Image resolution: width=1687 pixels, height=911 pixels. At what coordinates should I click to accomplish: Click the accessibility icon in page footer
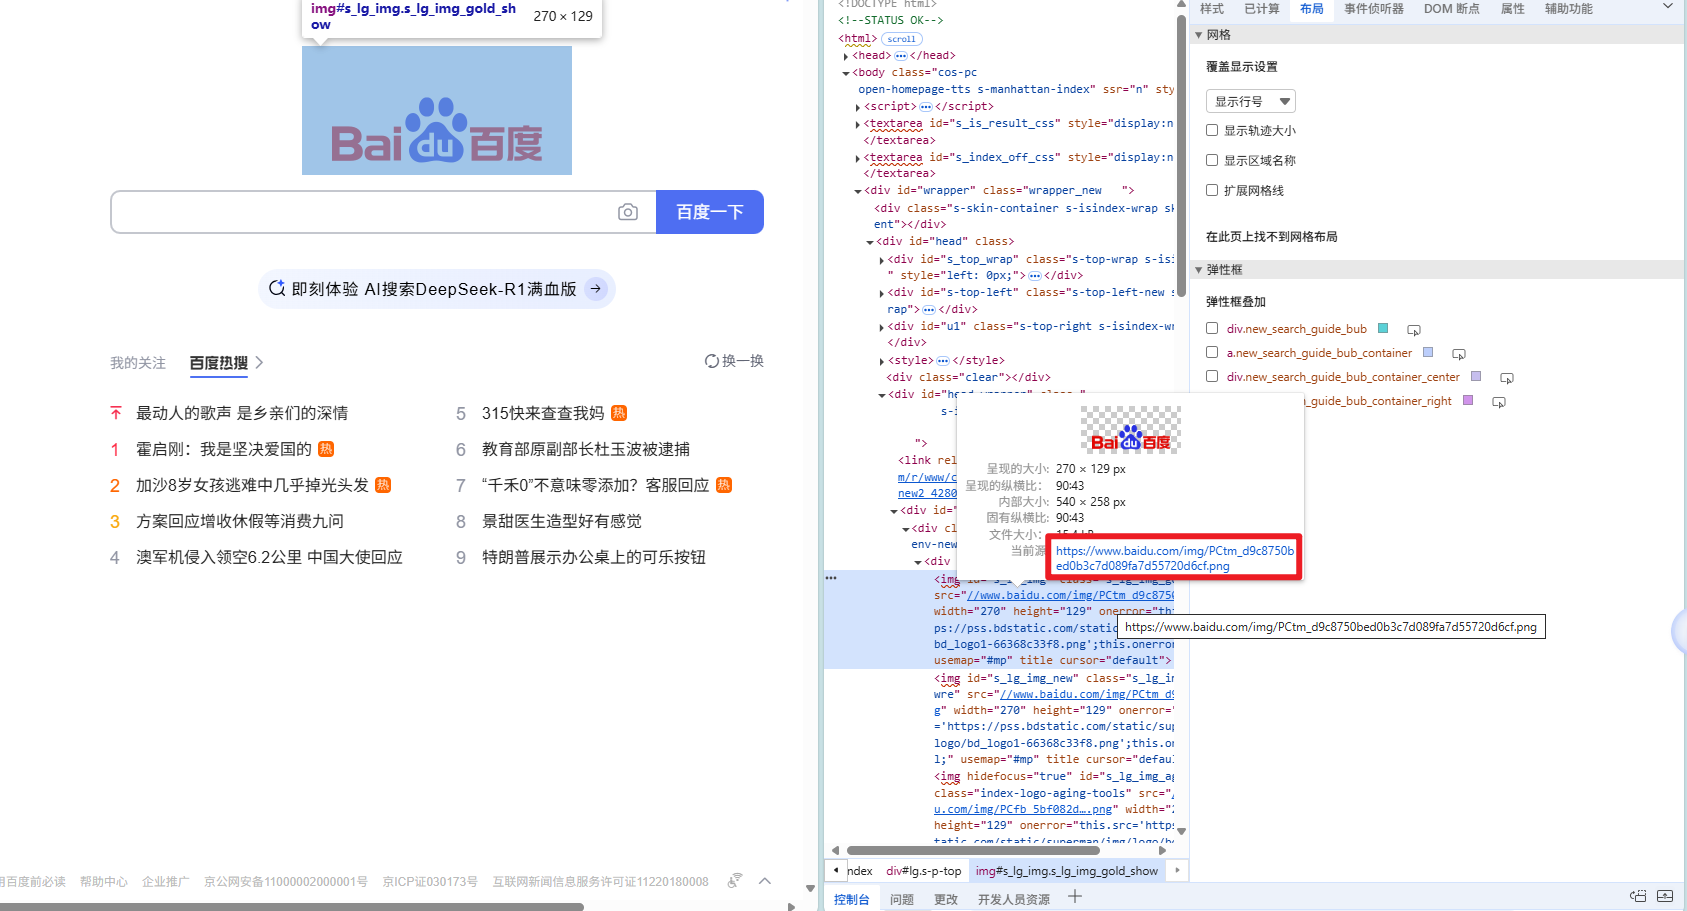coord(734,881)
